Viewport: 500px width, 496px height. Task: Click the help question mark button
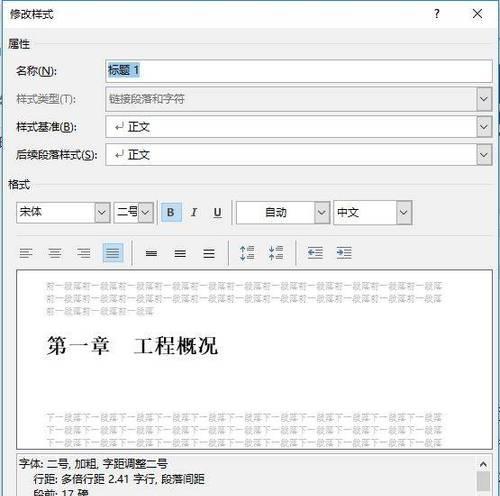437,14
